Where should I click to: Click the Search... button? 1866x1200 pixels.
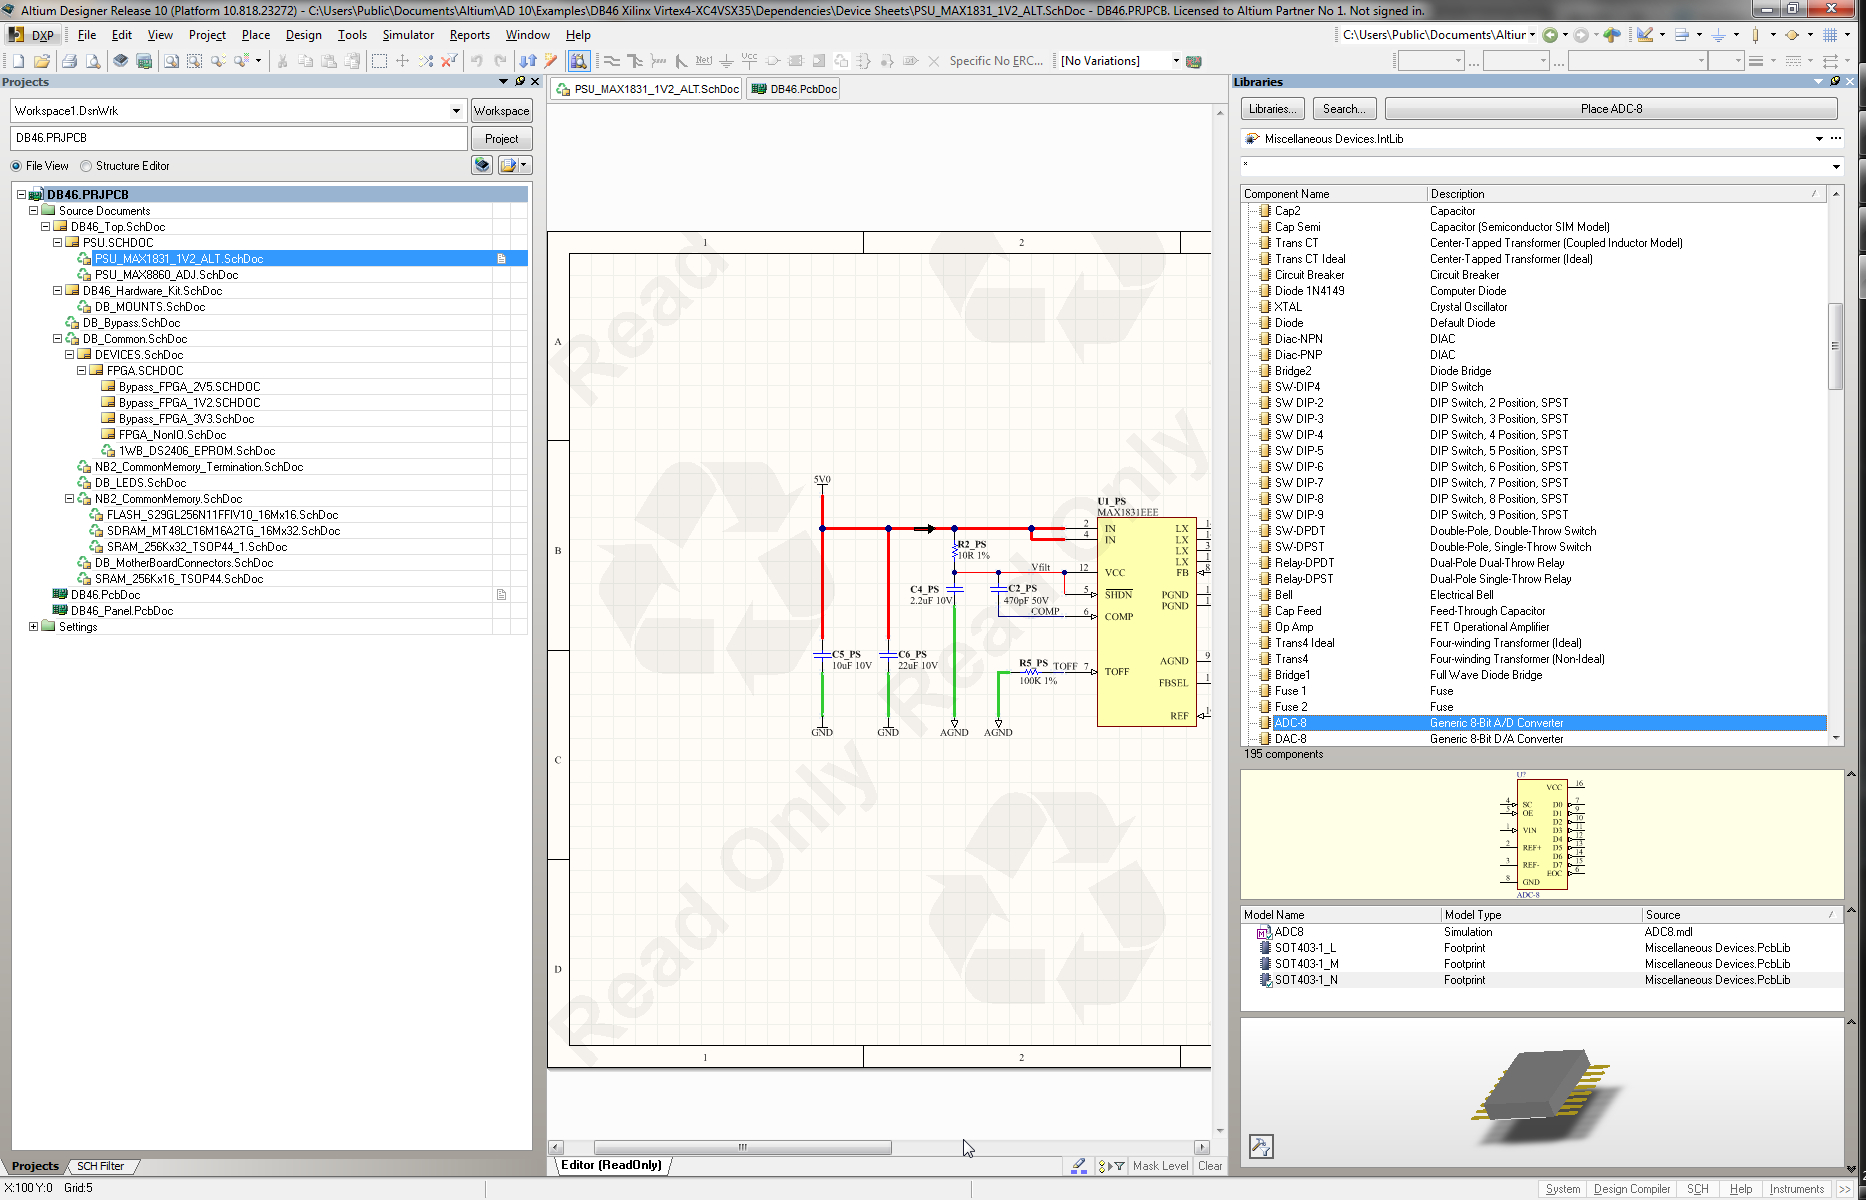pos(1344,109)
